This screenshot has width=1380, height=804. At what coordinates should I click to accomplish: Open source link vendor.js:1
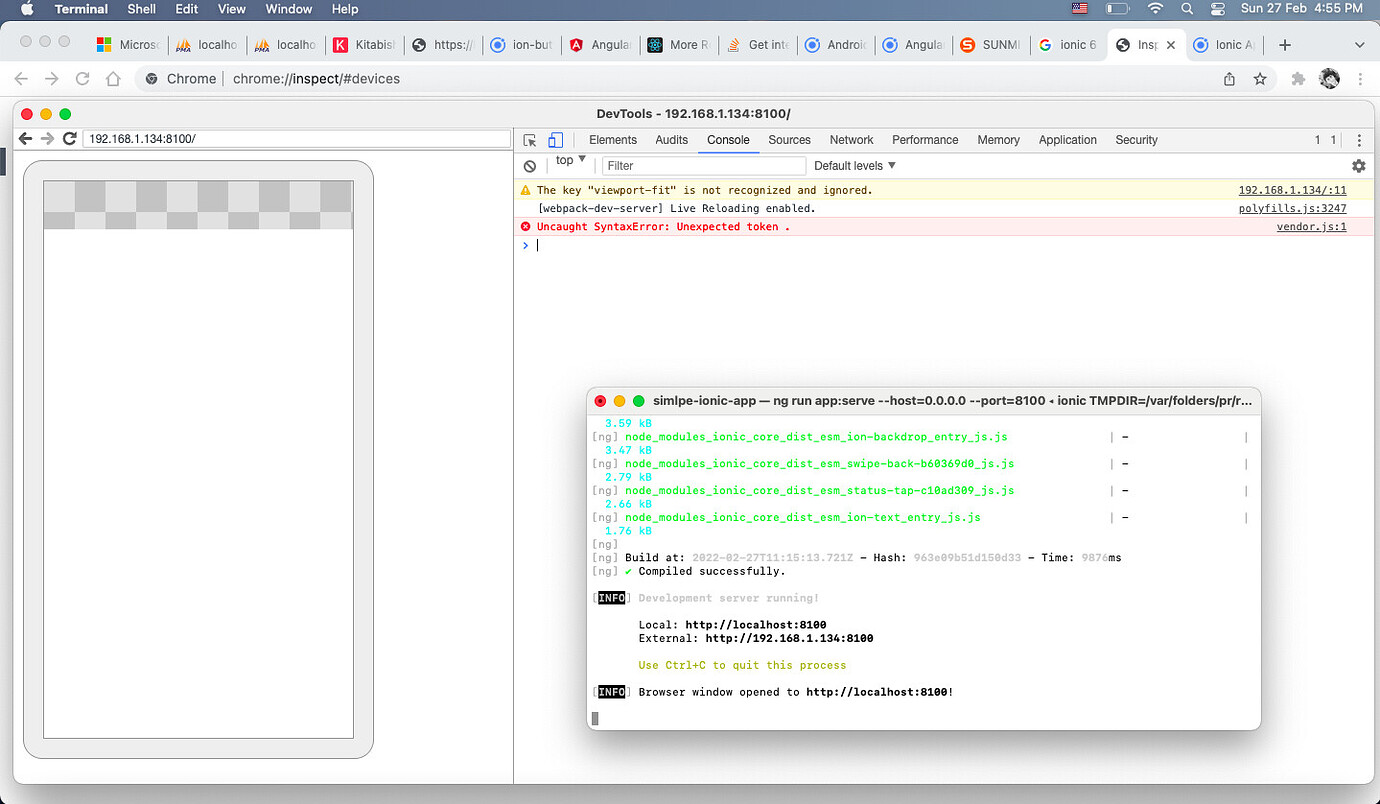(x=1311, y=227)
